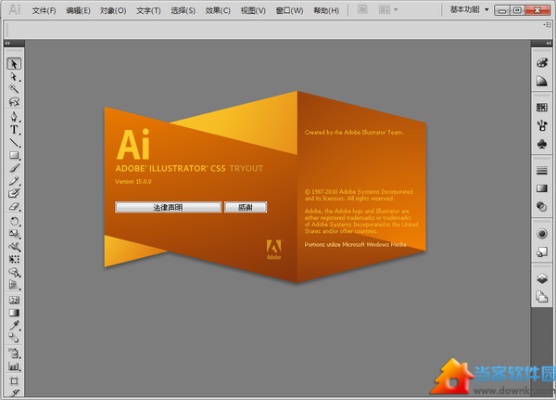Screen dimensions: 556x400
Task: Select the Gradient tool in toolbox
Action: point(14,313)
